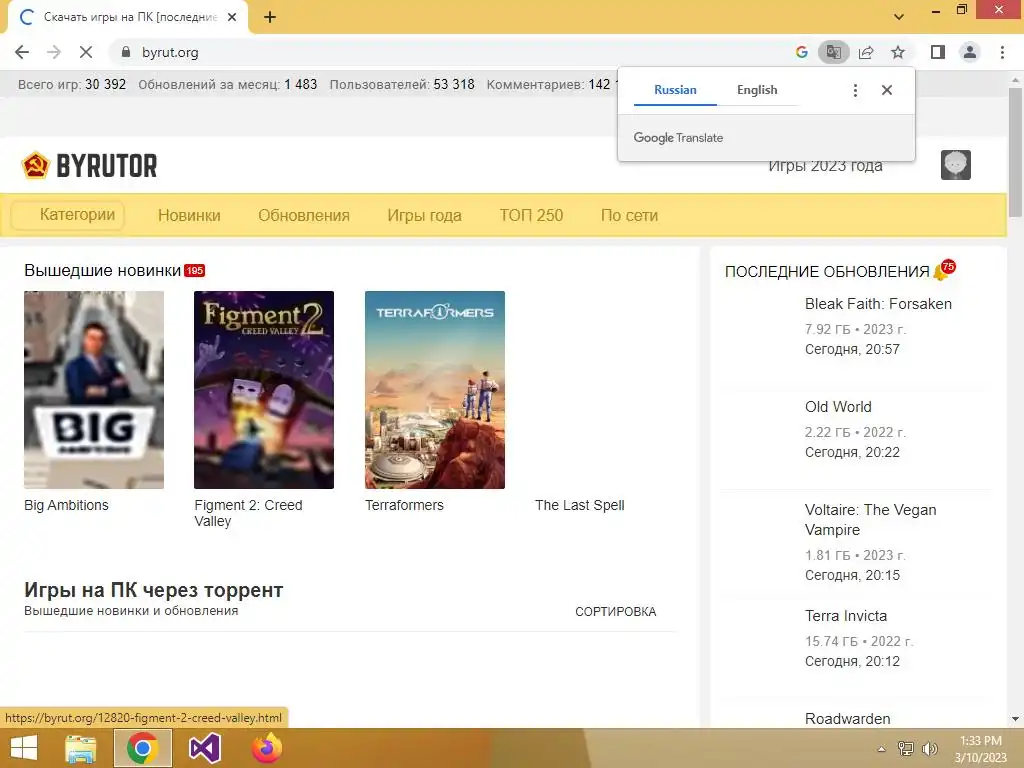The height and width of the screenshot is (768, 1024).
Task: Open Terraformers cover thumbnail
Action: 435,390
